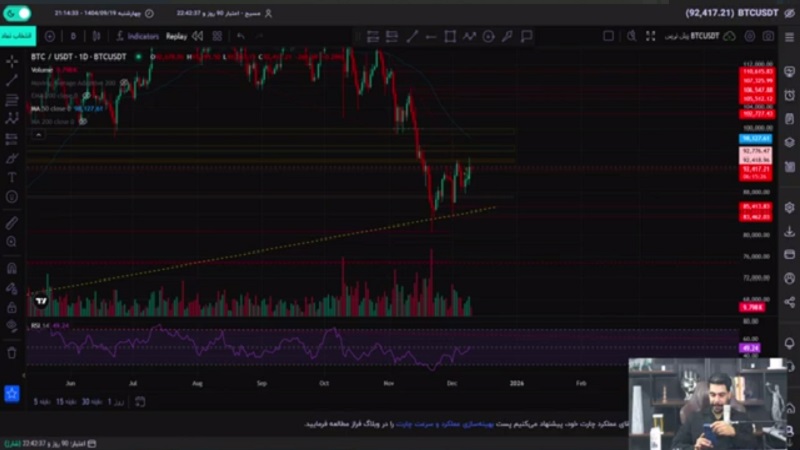Select the crosshair cursor tool
Viewport: 800px width, 450px height.
[x=12, y=61]
